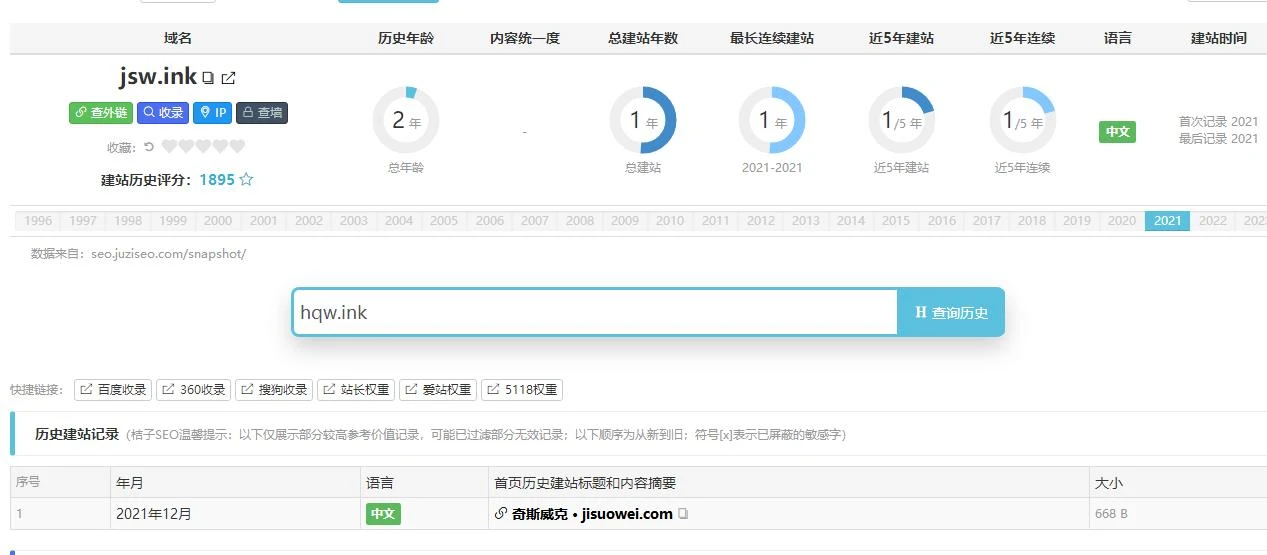Select the fifth heart in 收藏 rating
This screenshot has width=1267, height=555.
[237, 147]
